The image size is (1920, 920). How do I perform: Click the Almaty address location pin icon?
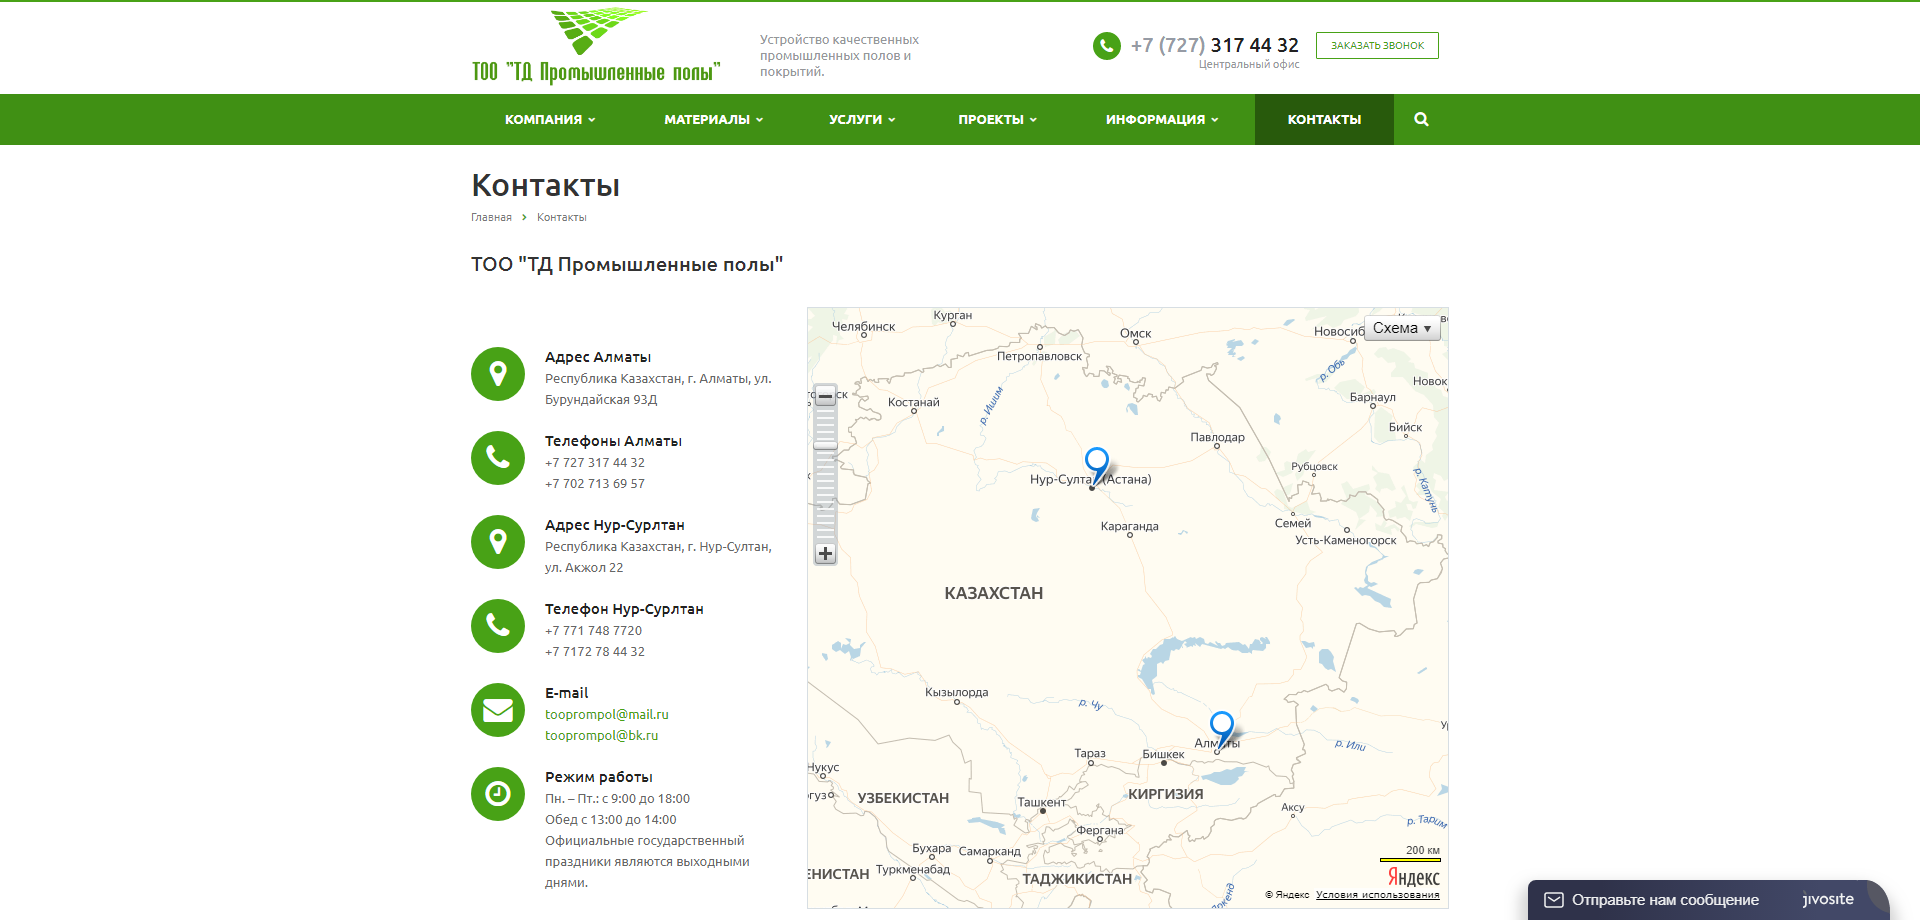click(498, 374)
